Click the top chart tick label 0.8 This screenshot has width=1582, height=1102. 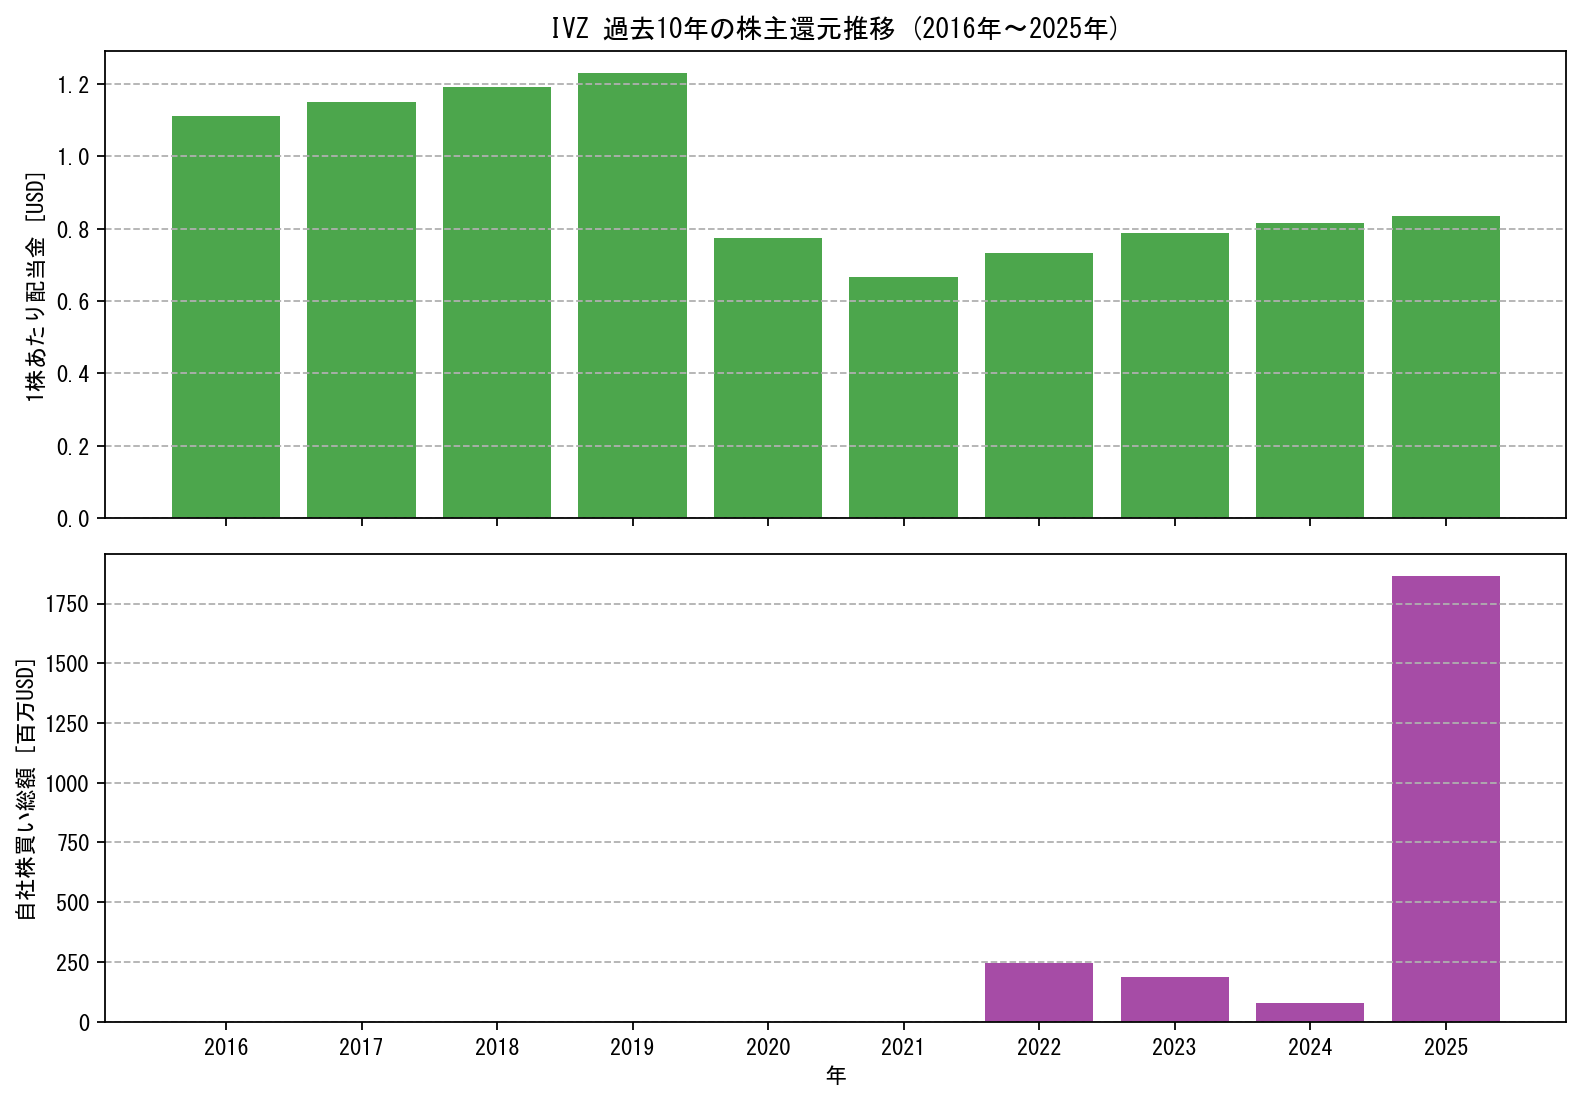73,230
